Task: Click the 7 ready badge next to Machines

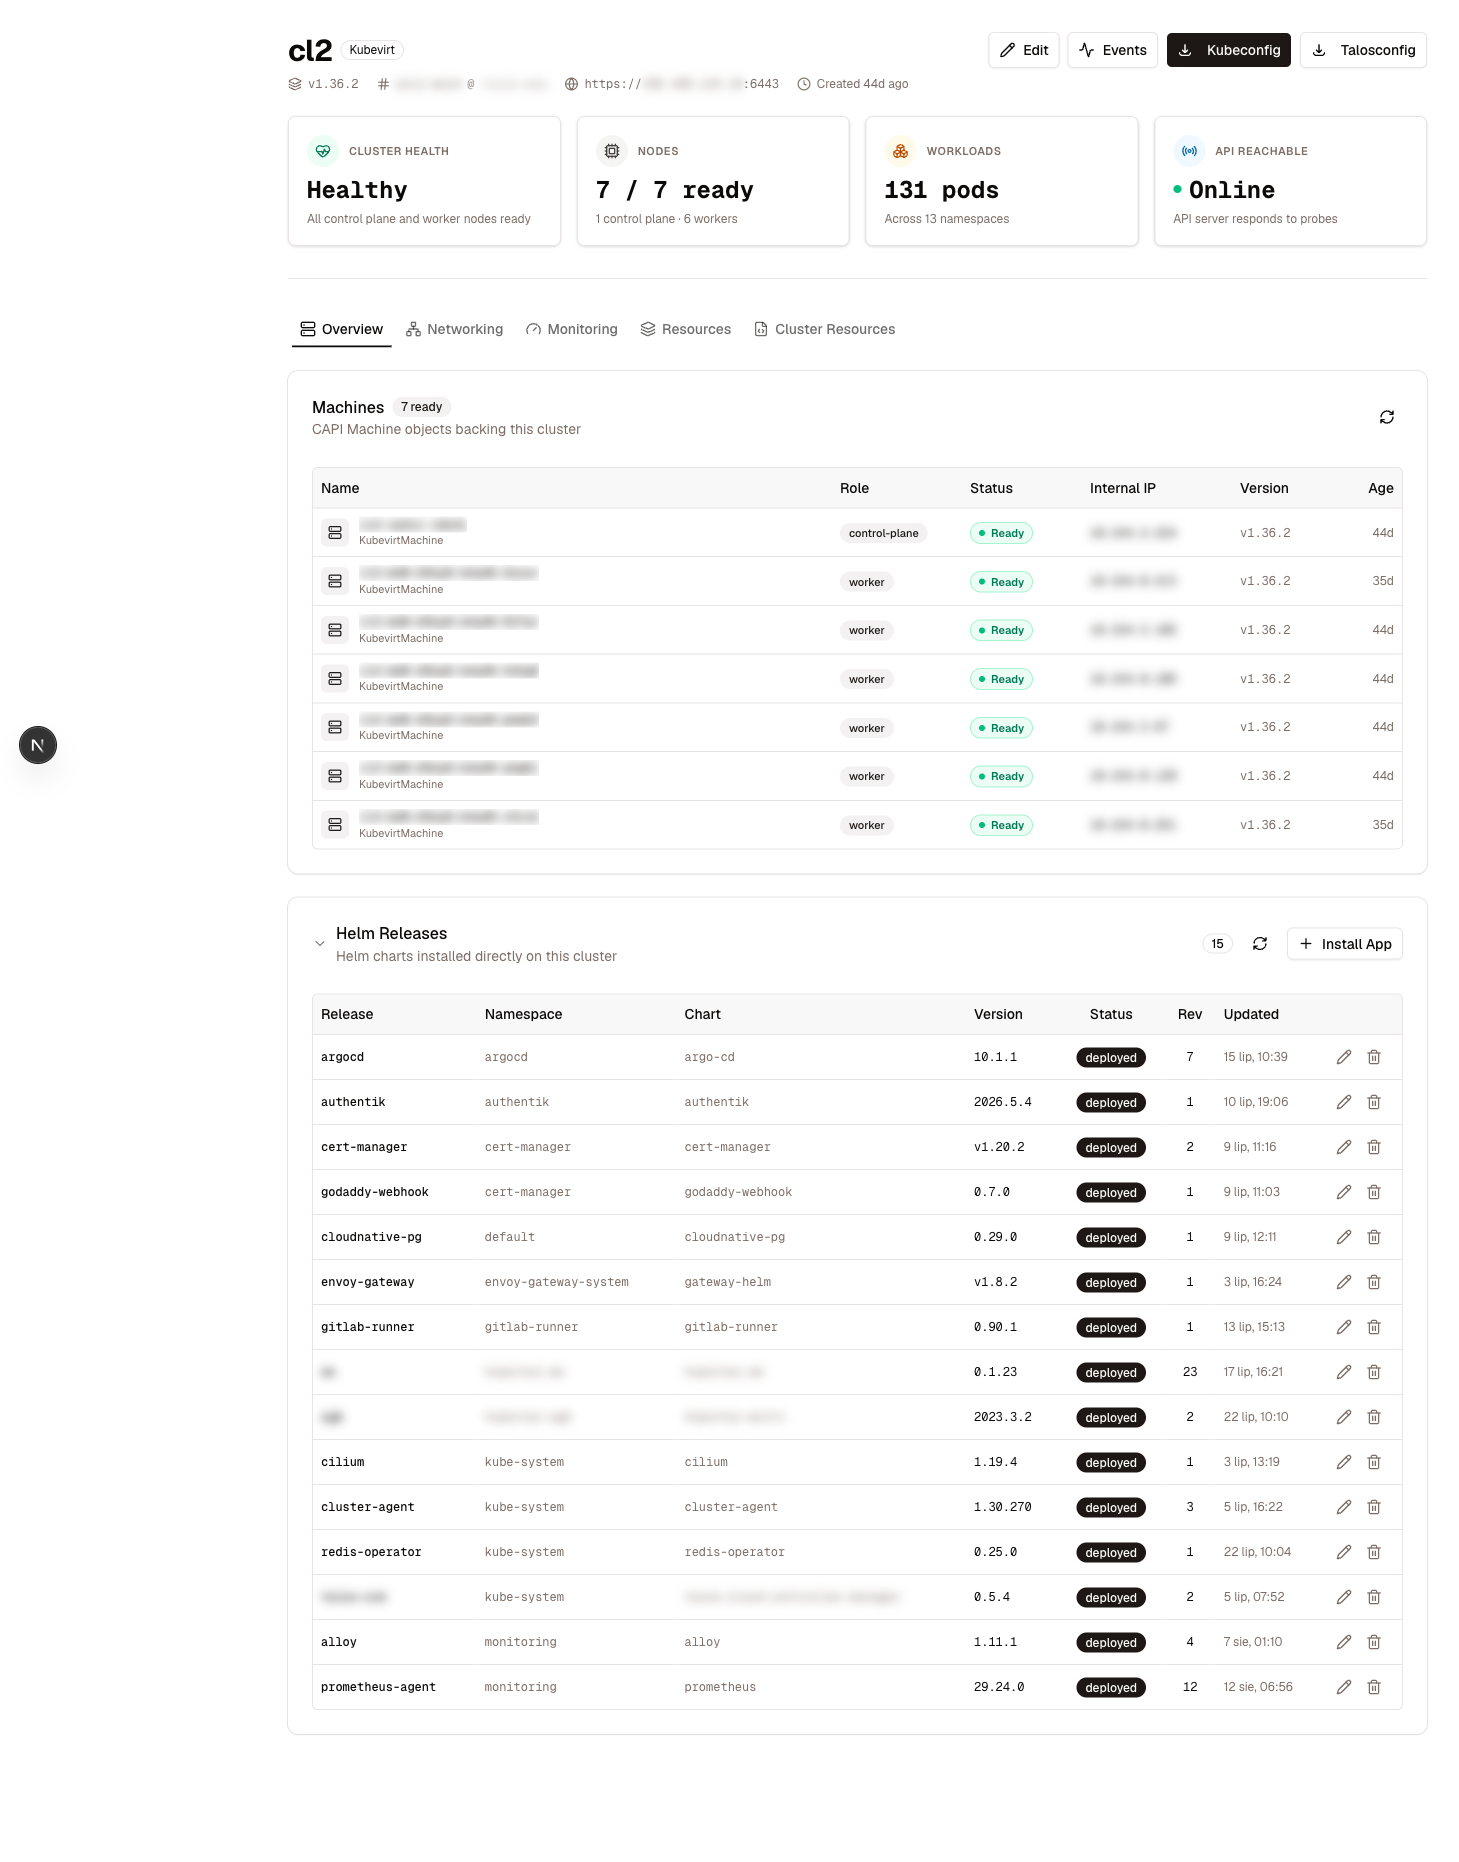Action: click(421, 407)
